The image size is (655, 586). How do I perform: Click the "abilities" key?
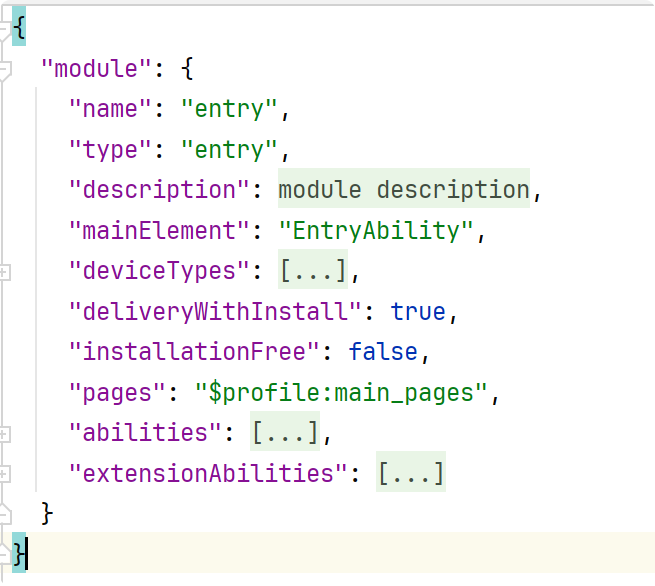[145, 432]
